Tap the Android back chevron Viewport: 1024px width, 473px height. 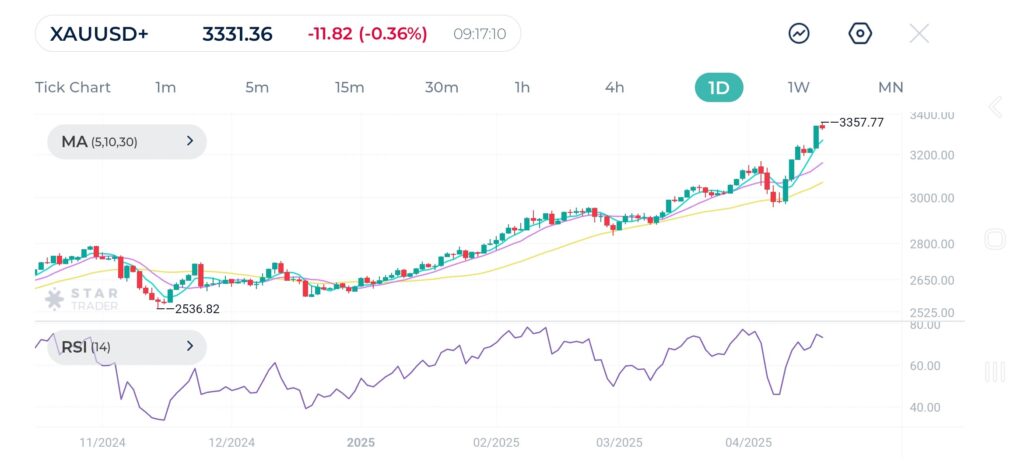(995, 108)
